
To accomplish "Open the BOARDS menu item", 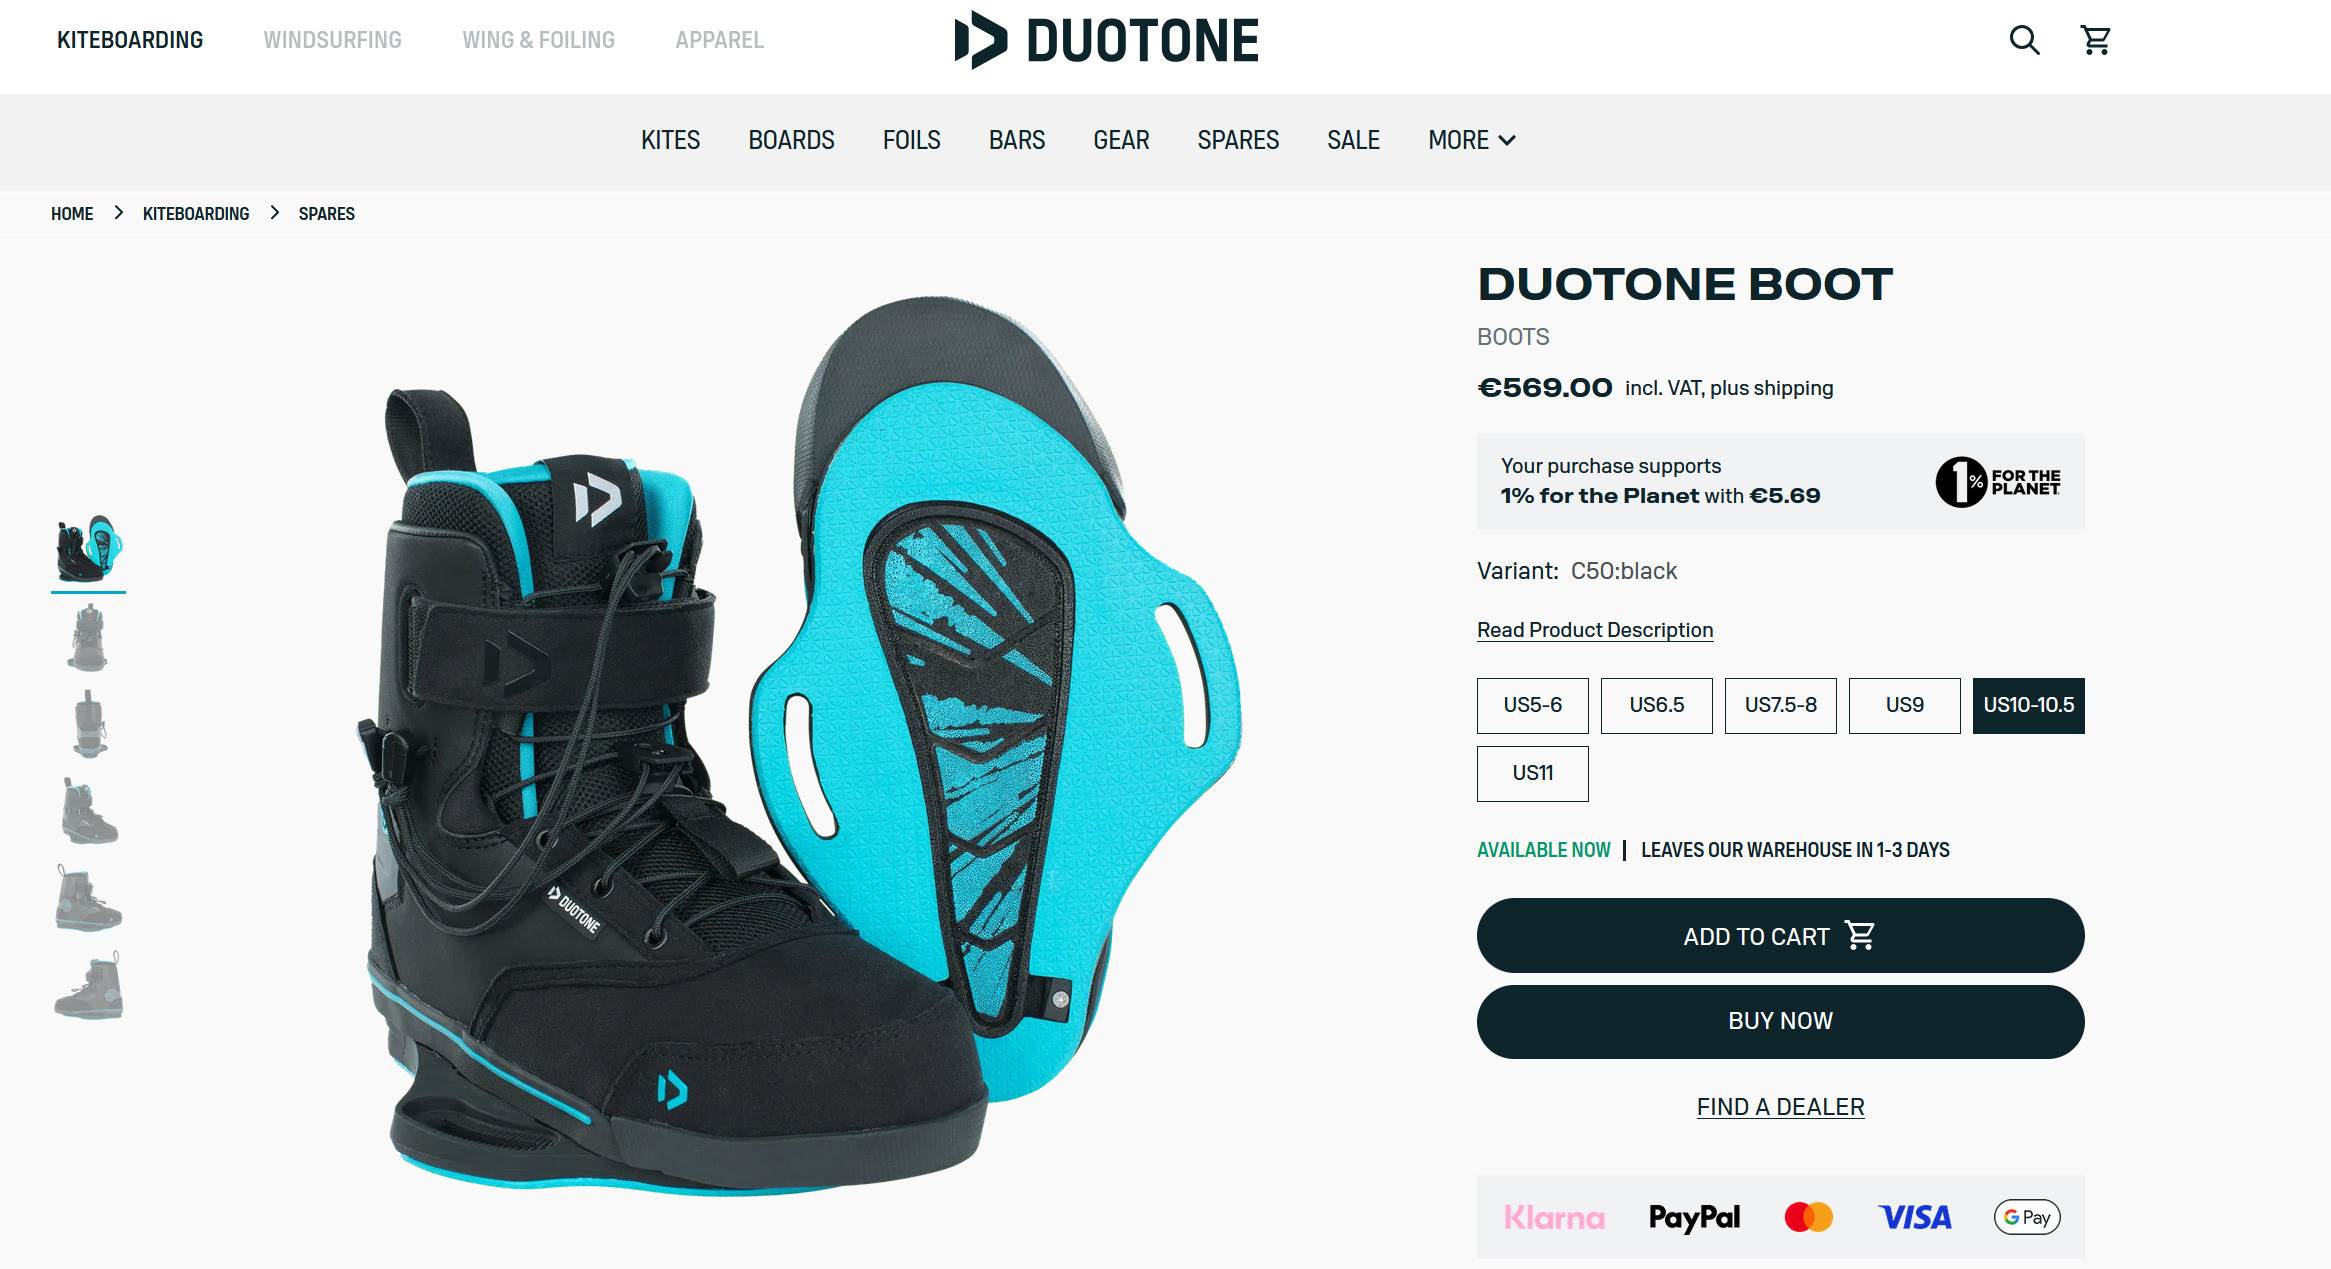I will pyautogui.click(x=791, y=140).
